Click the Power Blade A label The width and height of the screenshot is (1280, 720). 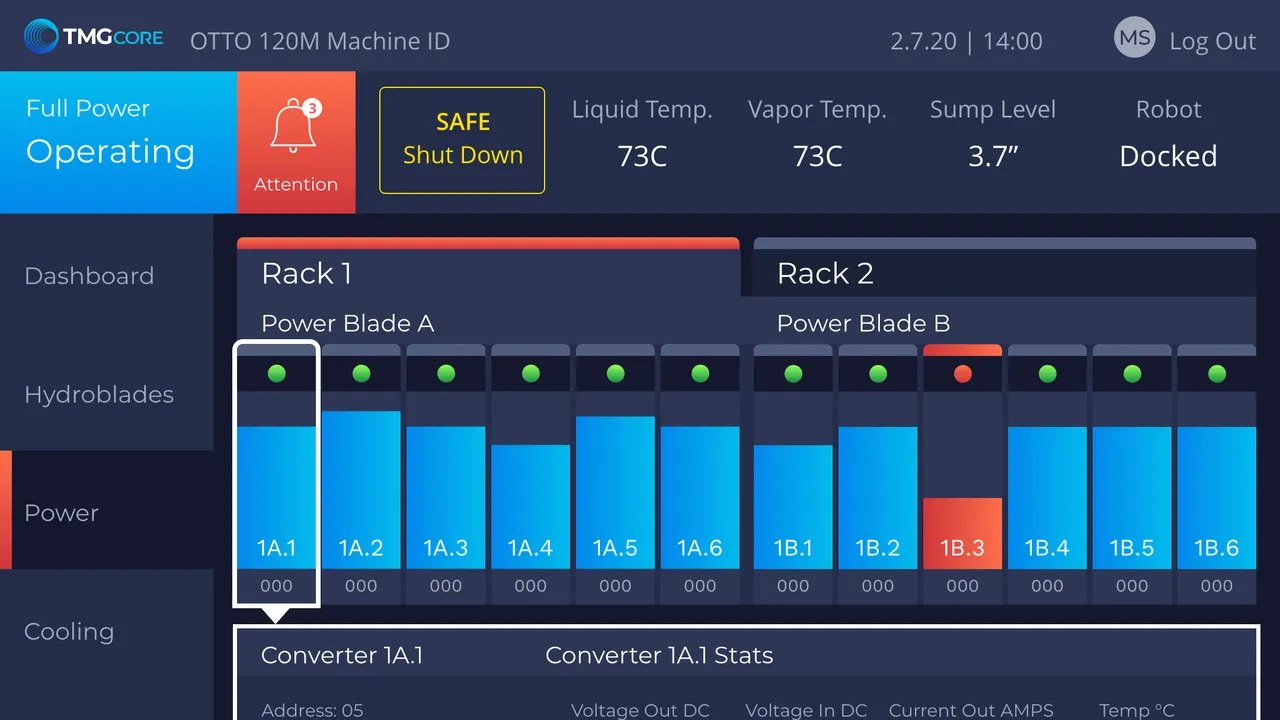(347, 324)
